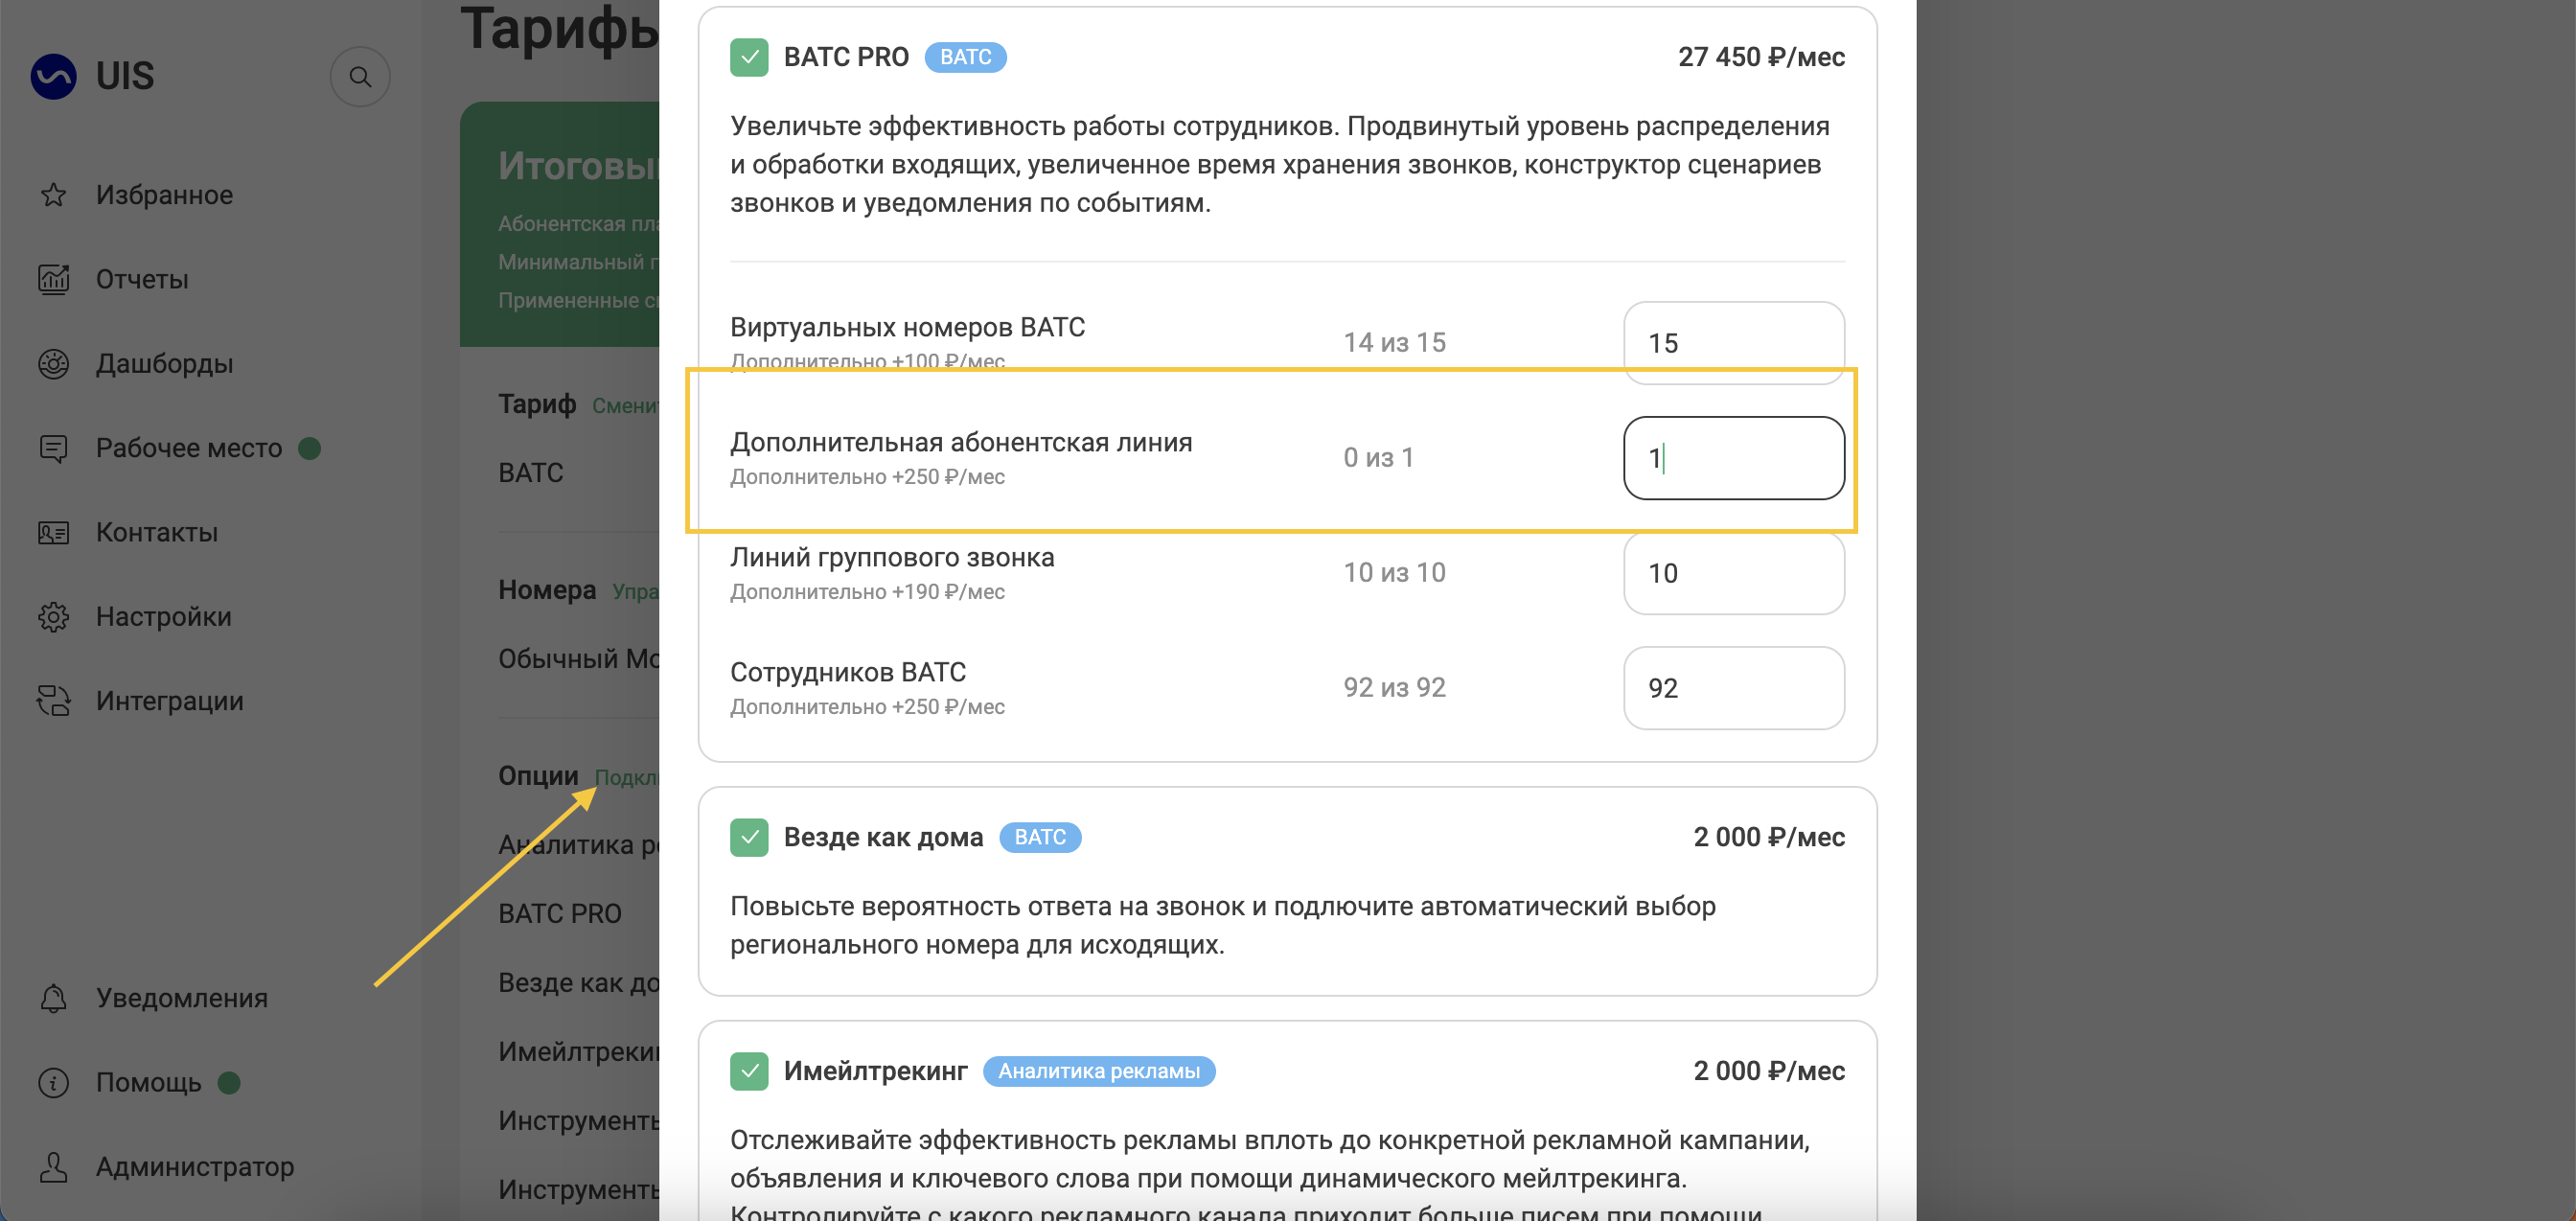The height and width of the screenshot is (1221, 2576).
Task: Click the Дашборды sidebar icon
Action: 53,364
